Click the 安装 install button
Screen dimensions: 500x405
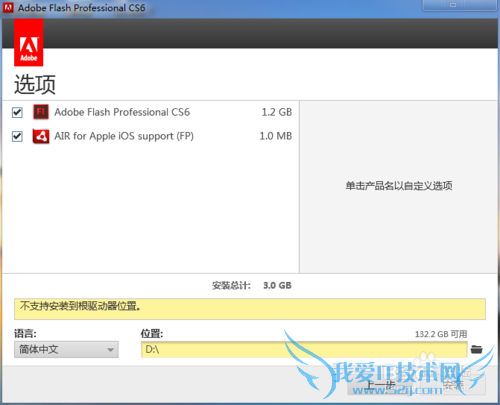[x=453, y=385]
